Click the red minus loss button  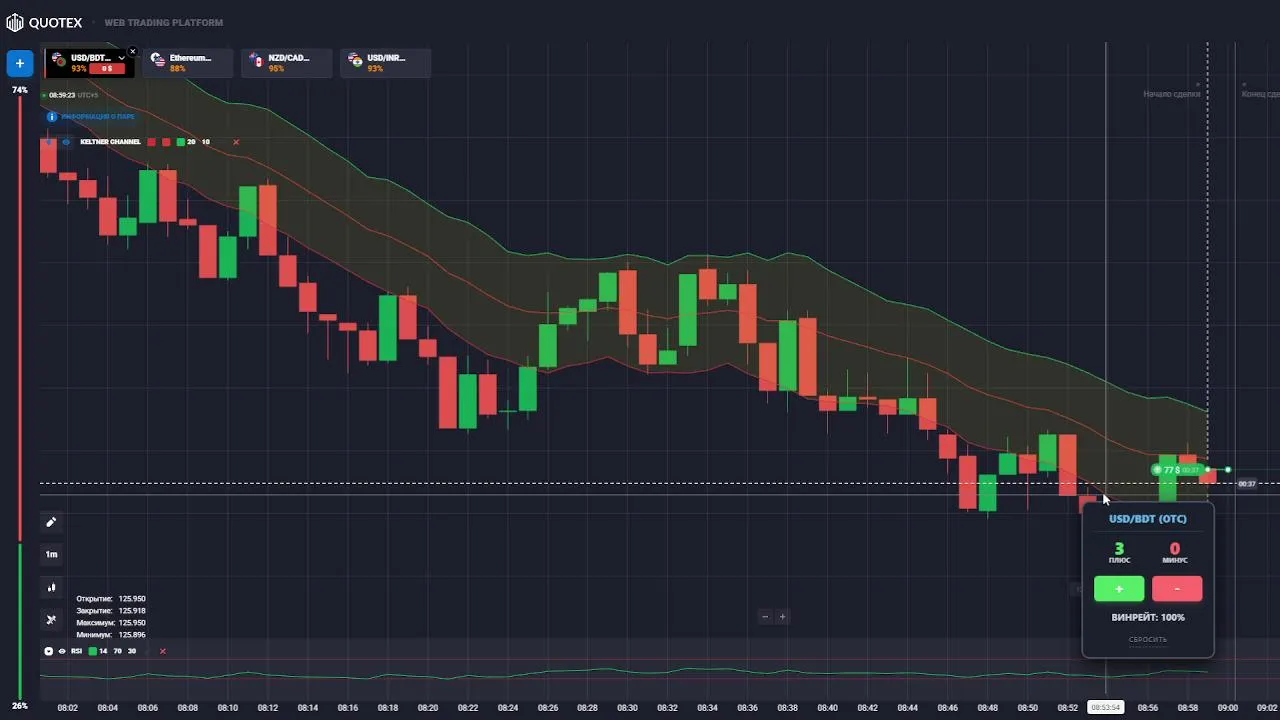[x=1177, y=589]
